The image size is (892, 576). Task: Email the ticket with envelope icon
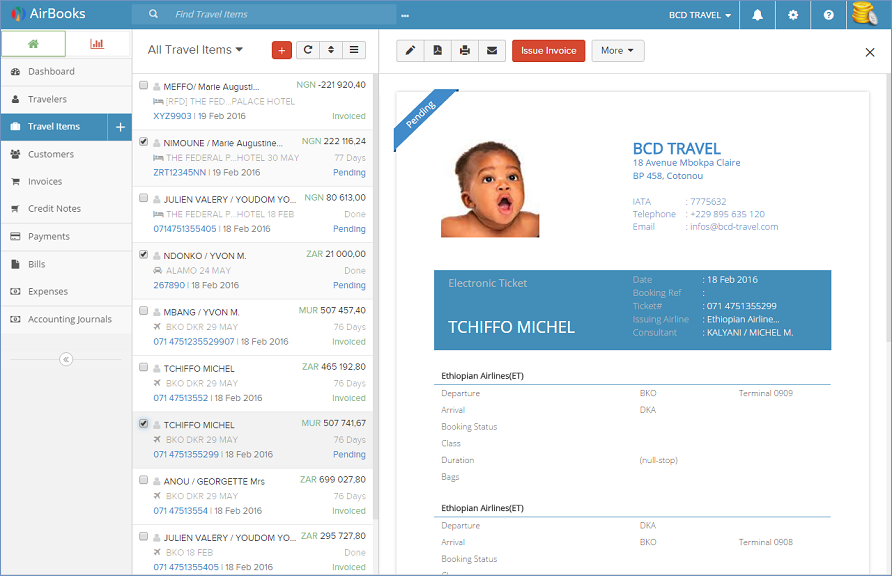492,51
